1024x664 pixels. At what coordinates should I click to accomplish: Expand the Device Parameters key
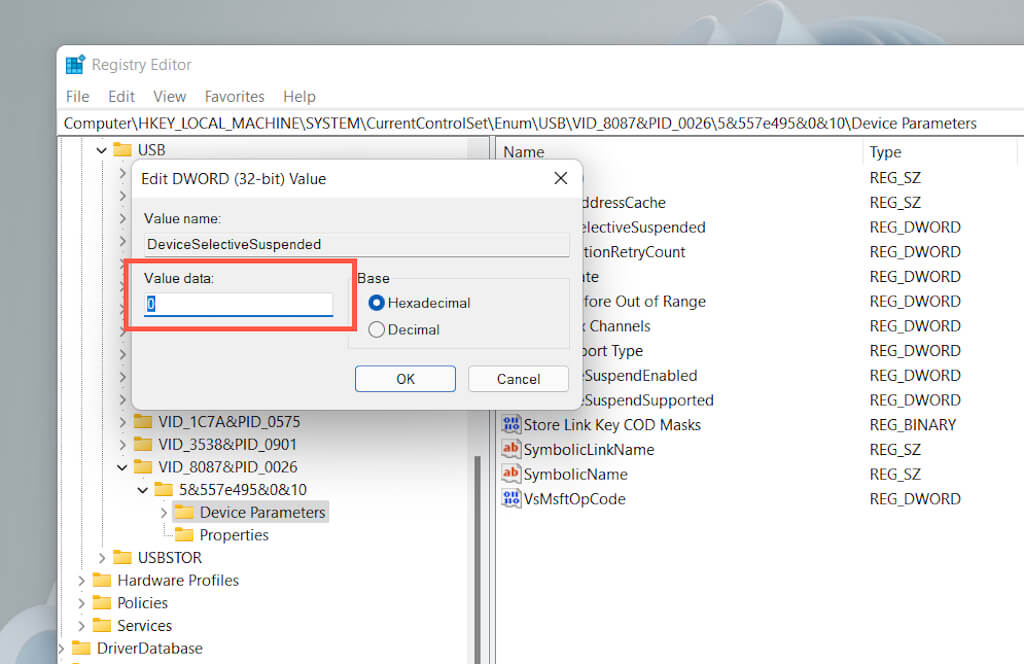pos(164,513)
